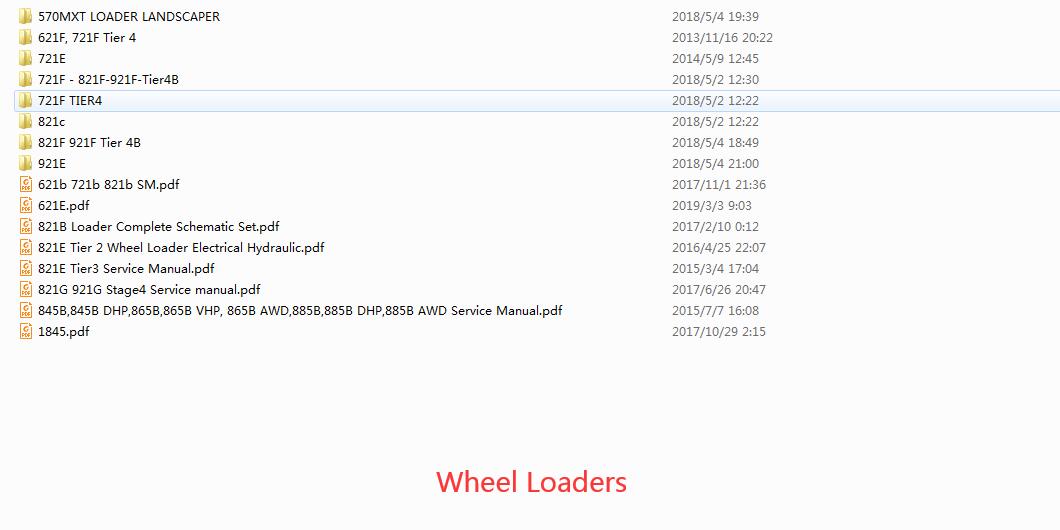Viewport: 1060px width, 530px height.
Task: Select the 845B,845B DHP,865B Service Manual.pdf name
Action: 300,310
